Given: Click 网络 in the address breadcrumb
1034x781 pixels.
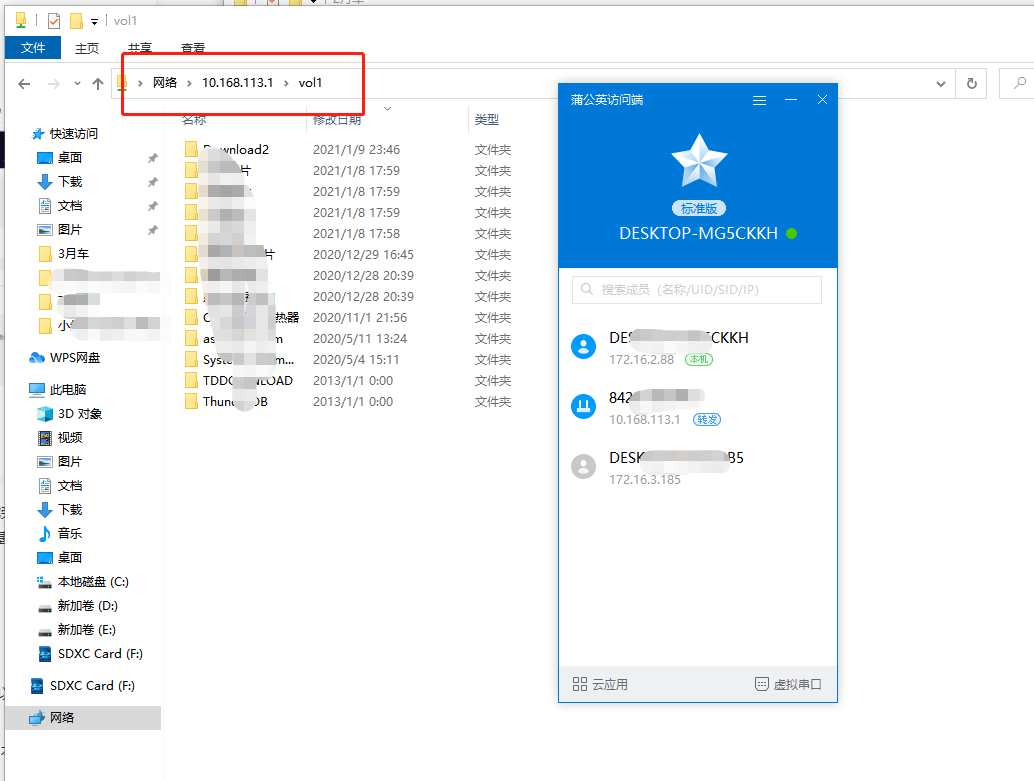Looking at the screenshot, I should pyautogui.click(x=165, y=82).
